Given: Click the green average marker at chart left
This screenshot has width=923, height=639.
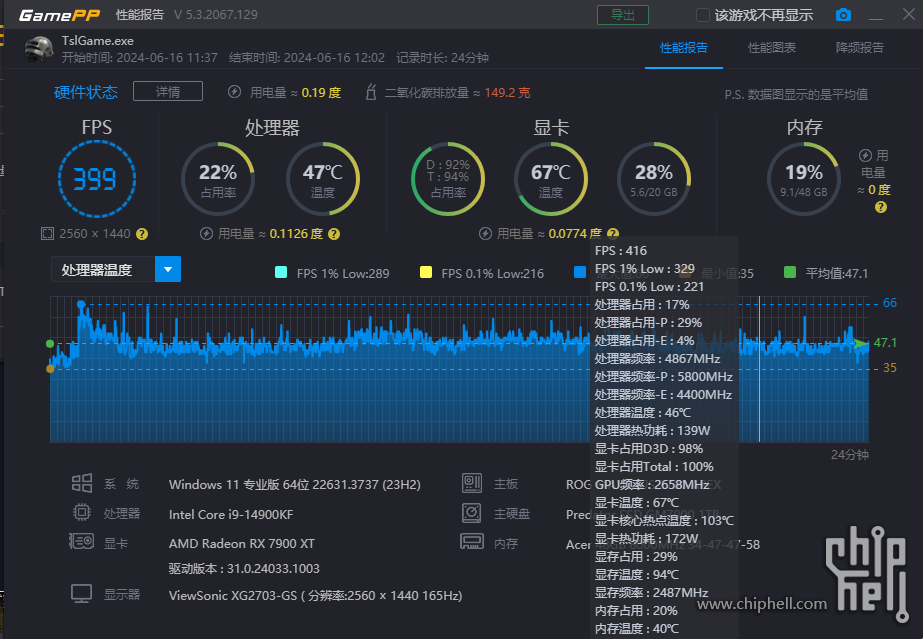Looking at the screenshot, I should point(50,344).
